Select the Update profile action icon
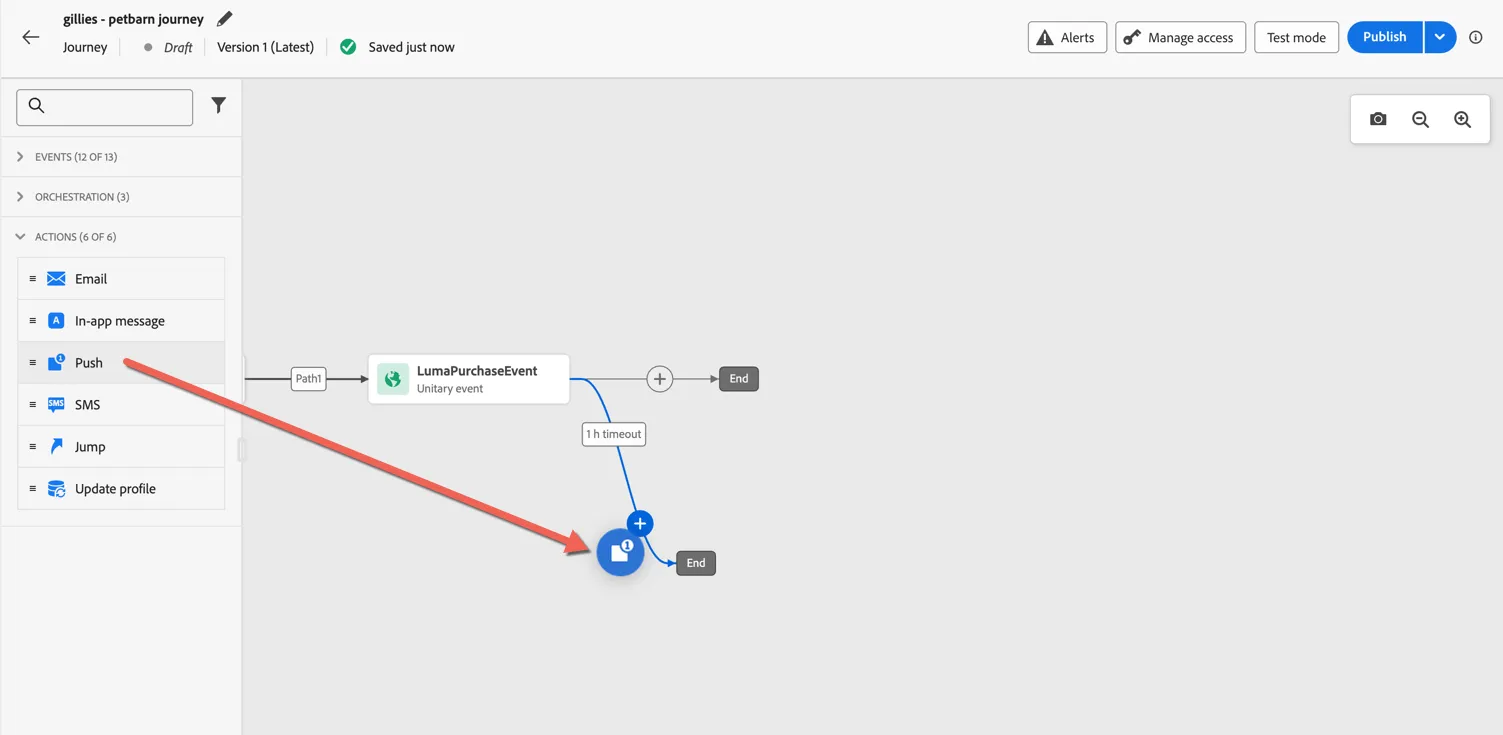1503x735 pixels. (56, 489)
